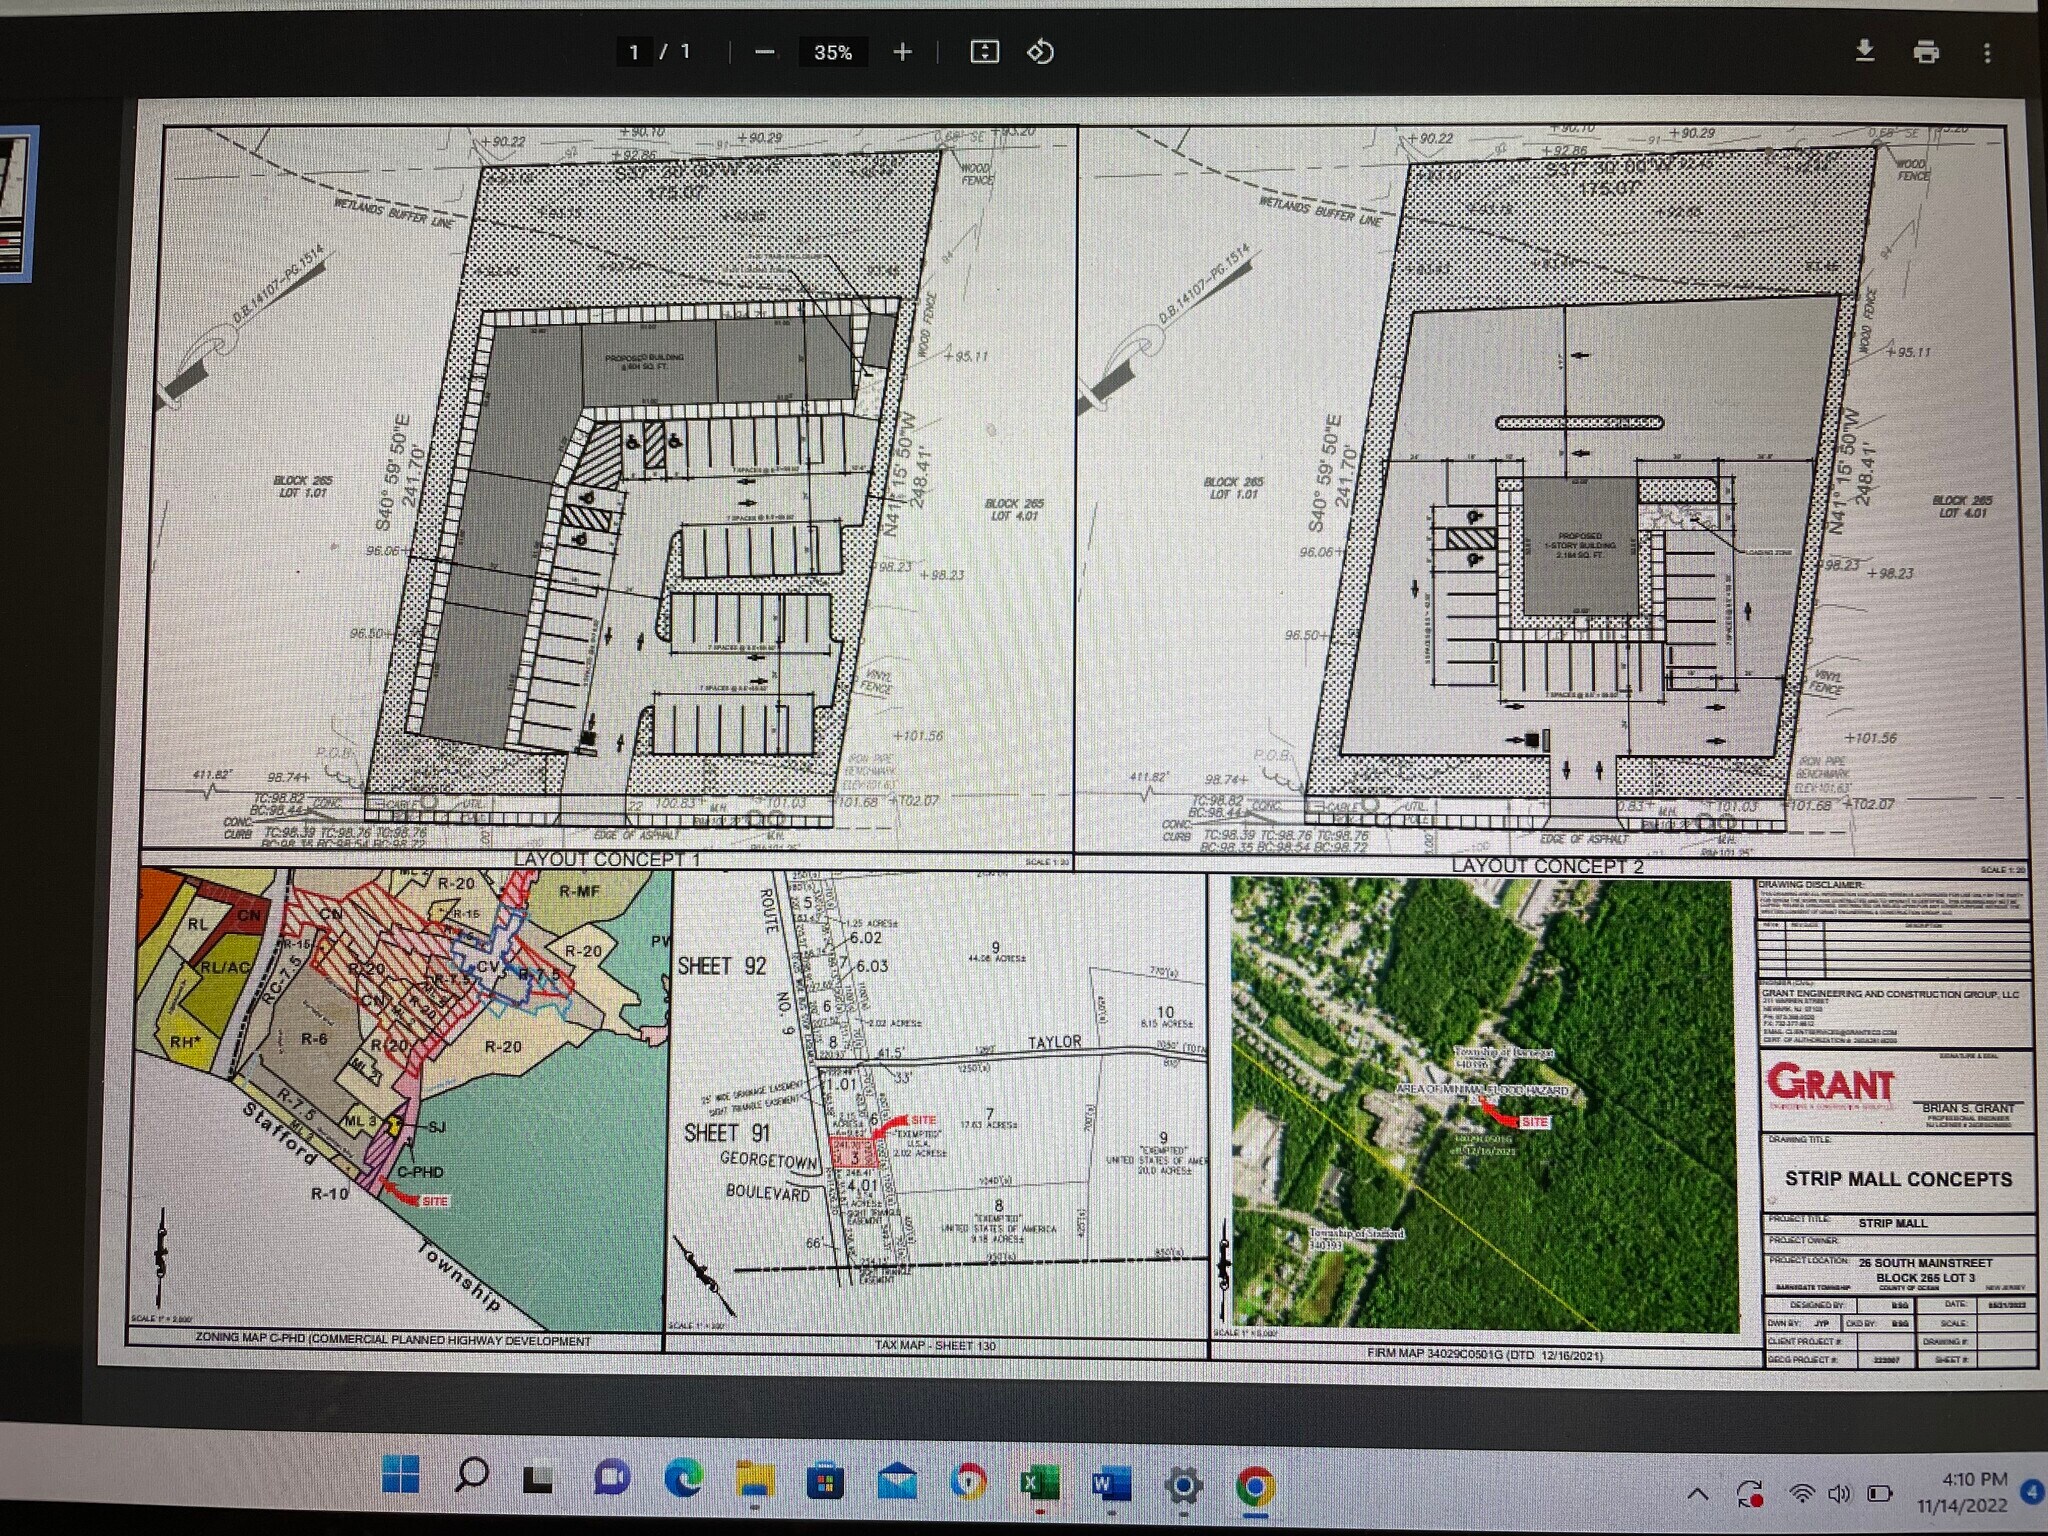This screenshot has height=1536, width=2048.
Task: Click the current page number field
Action: [x=634, y=52]
